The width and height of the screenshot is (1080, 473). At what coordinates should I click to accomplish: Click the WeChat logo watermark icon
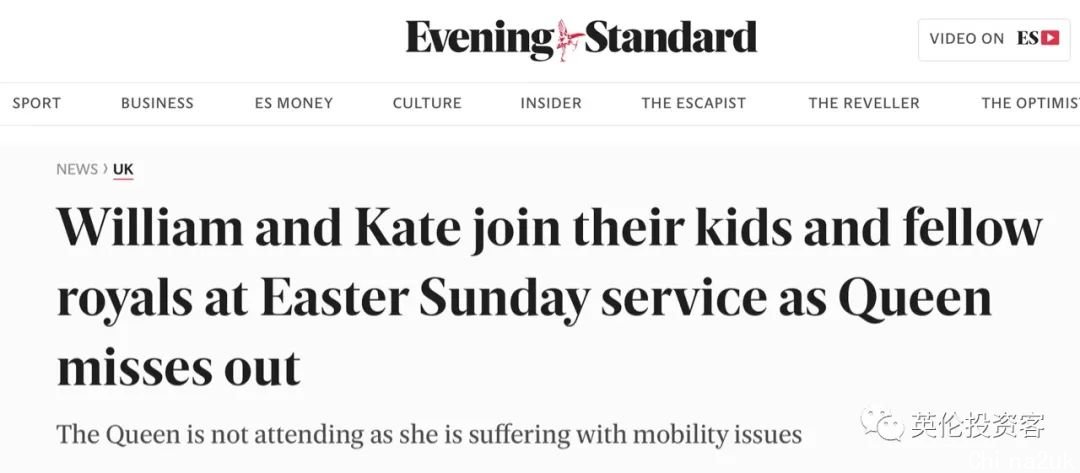[882, 425]
